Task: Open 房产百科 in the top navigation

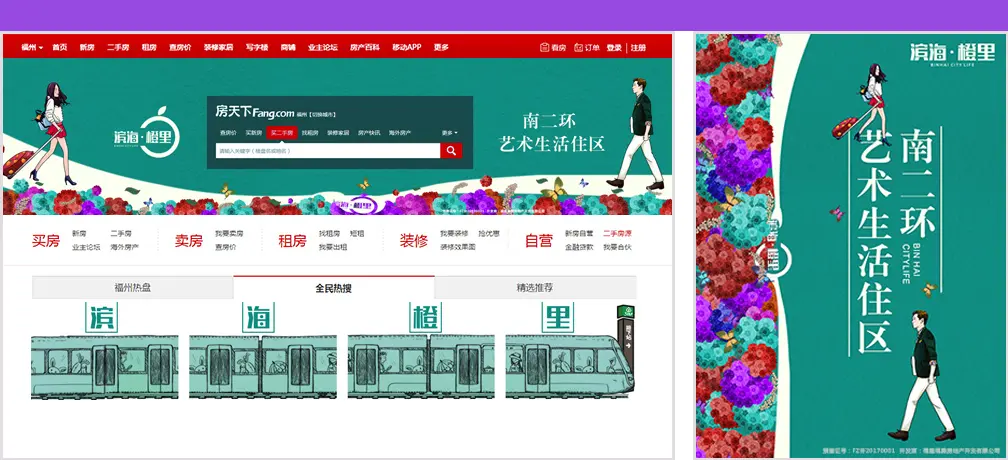Action: (x=365, y=48)
